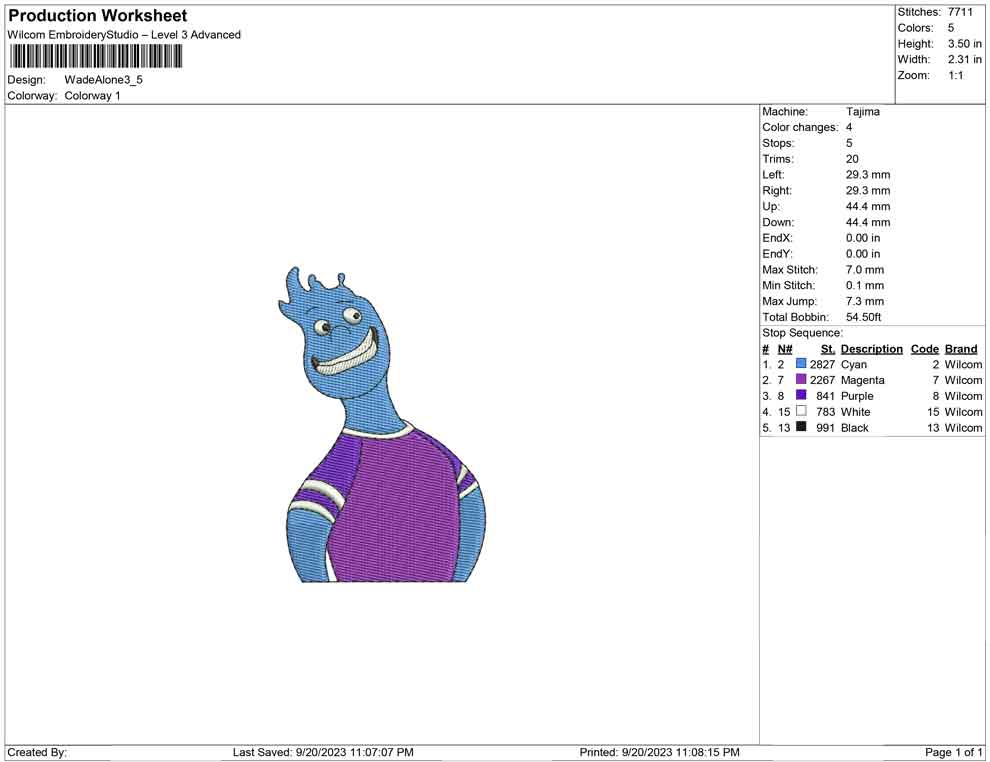
Task: Click the EndX value 0.00 in
Action: 863,238
